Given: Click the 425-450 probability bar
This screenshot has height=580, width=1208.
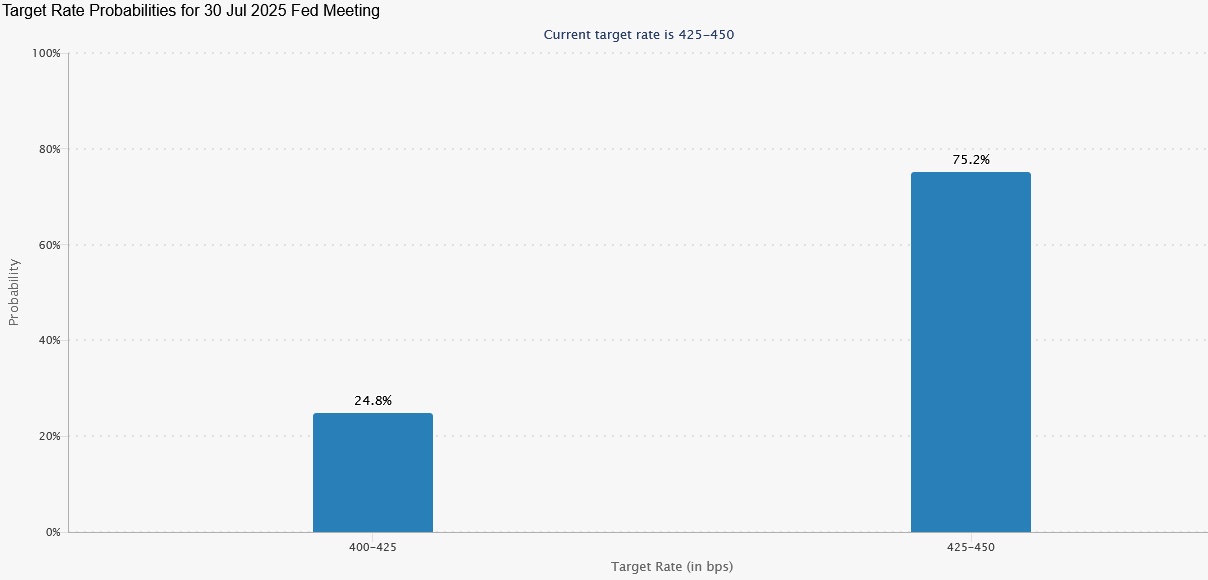Looking at the screenshot, I should 970,352.
